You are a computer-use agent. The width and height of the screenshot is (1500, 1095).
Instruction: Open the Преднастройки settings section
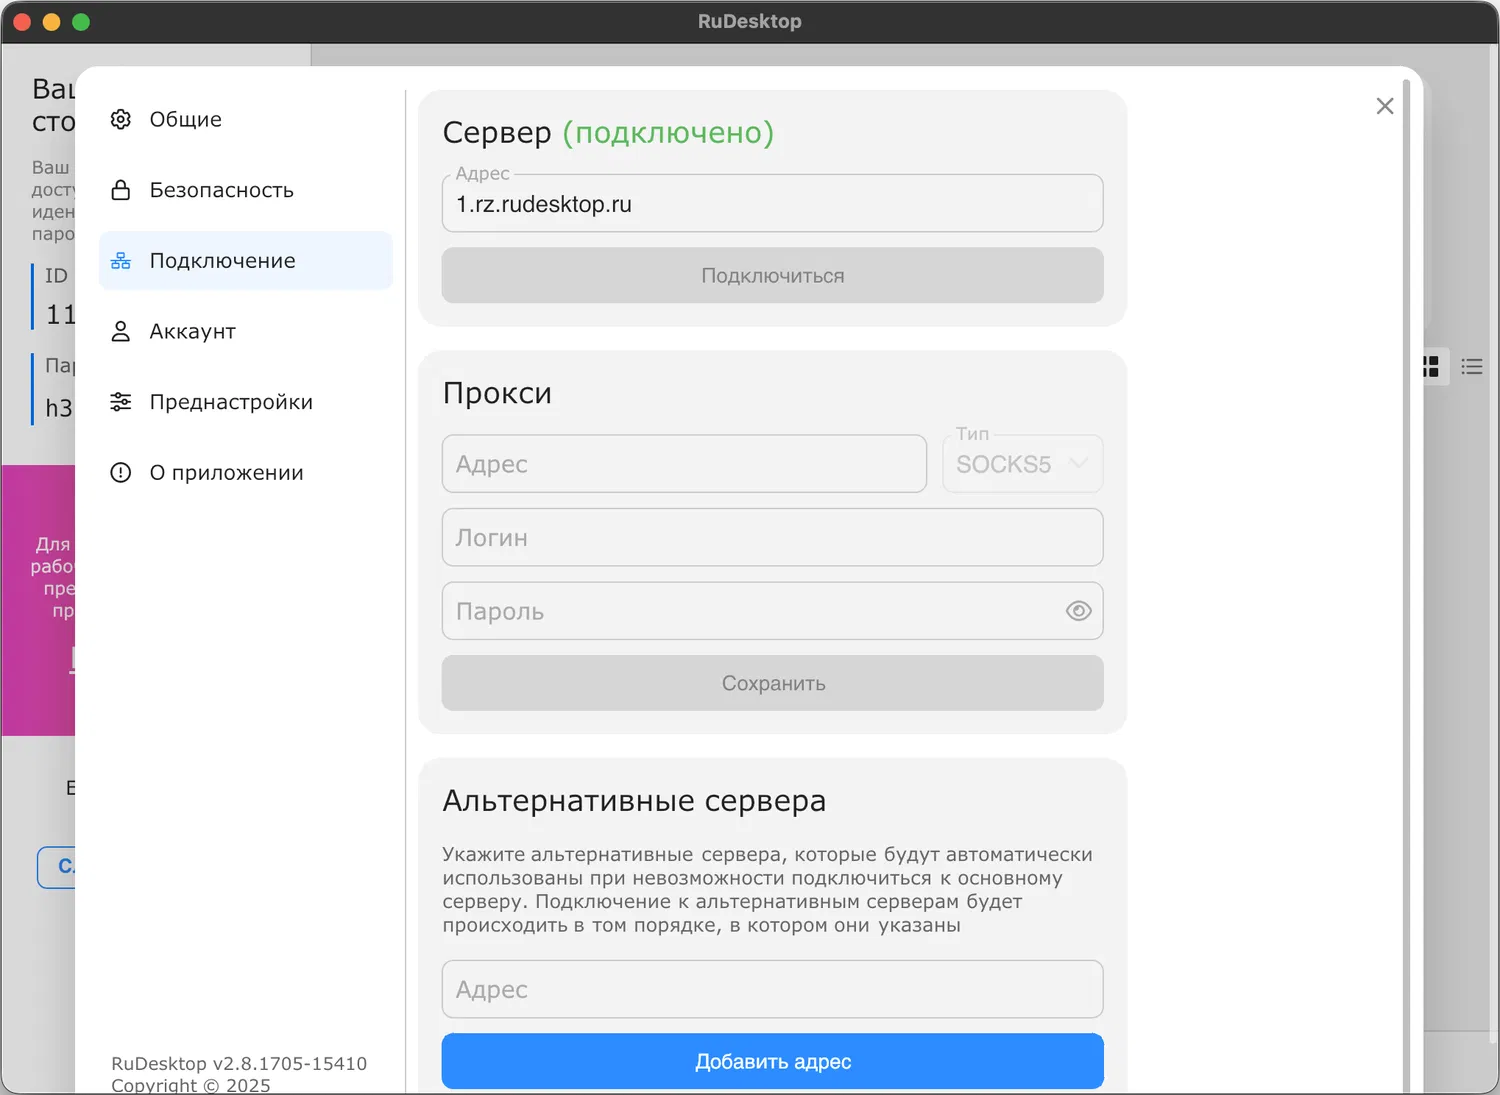coord(246,402)
